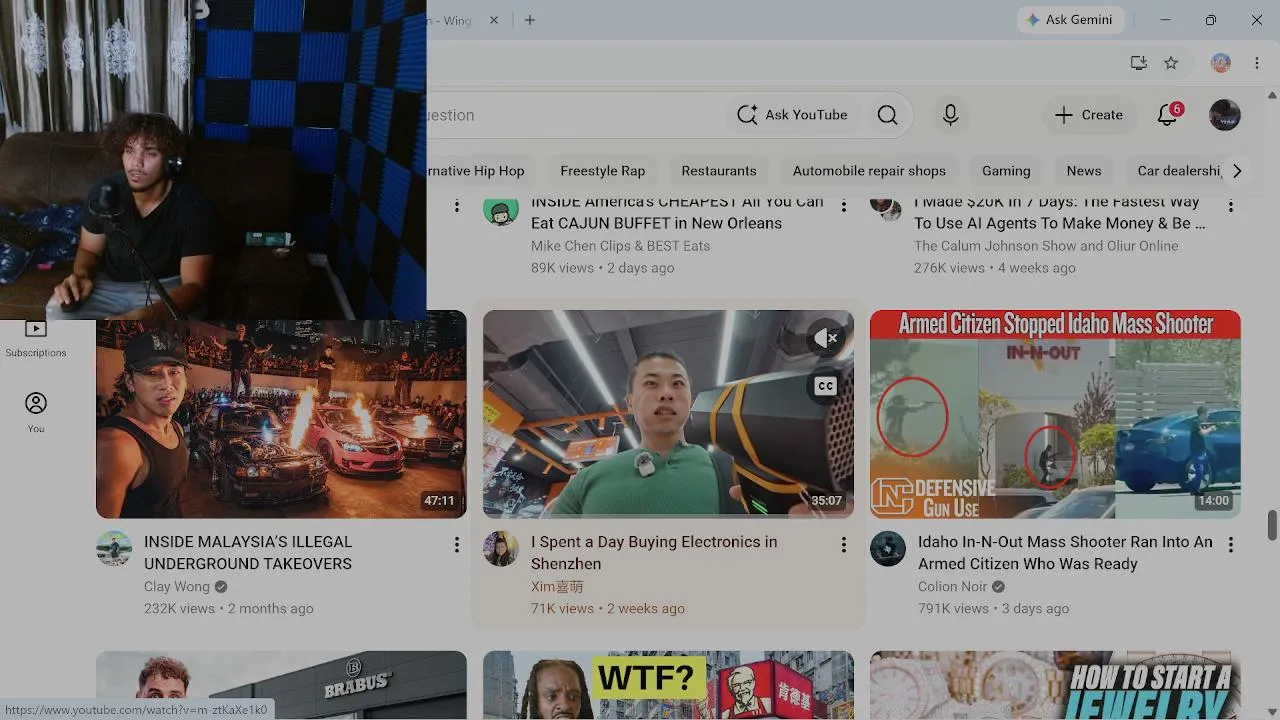Screen dimensions: 1280x720
Task: Toggle captions on the Shenzhen preview
Action: (x=826, y=386)
